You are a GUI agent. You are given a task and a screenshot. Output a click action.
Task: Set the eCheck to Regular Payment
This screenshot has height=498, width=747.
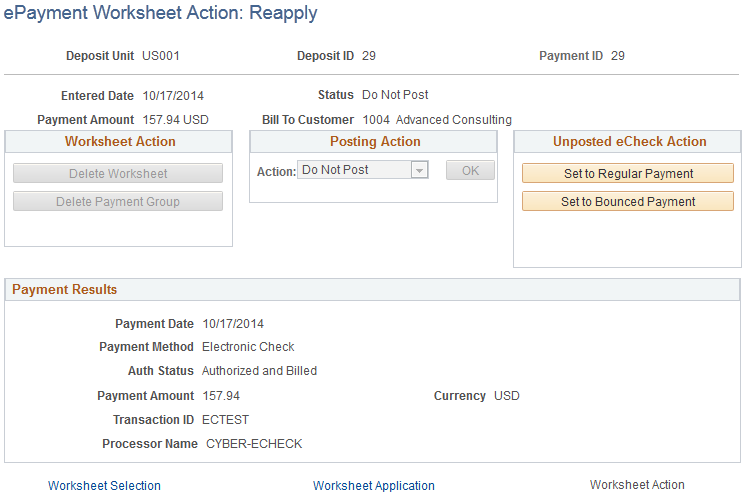click(x=628, y=174)
